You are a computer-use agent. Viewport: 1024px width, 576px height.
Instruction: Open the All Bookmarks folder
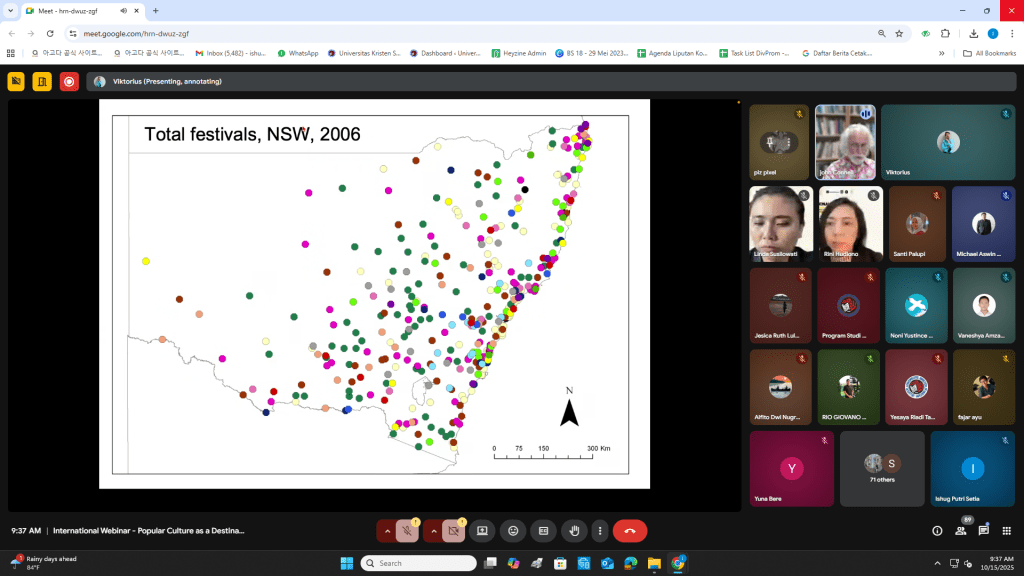coord(988,53)
